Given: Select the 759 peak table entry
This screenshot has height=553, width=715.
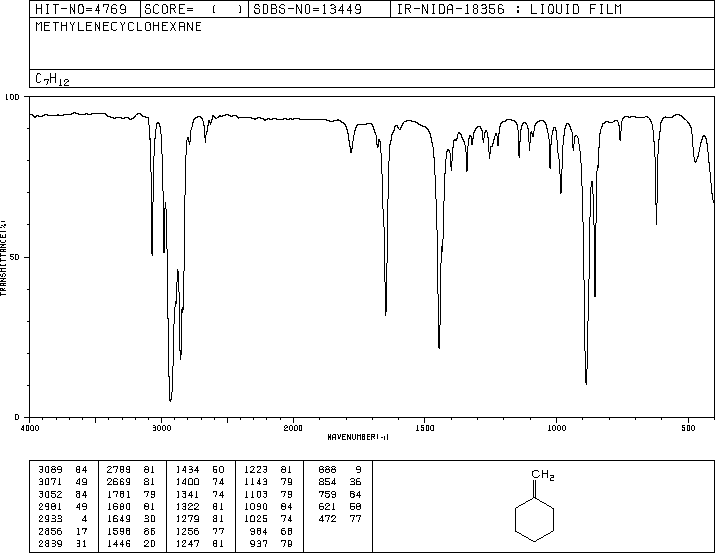Looking at the screenshot, I should click(340, 494).
